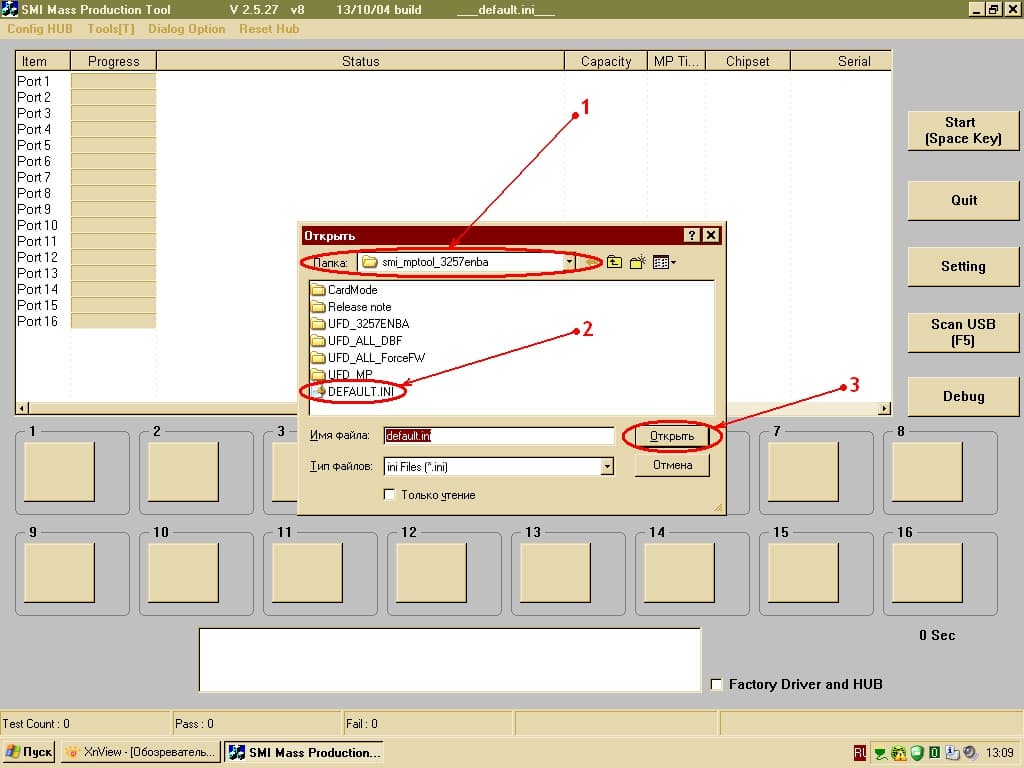This screenshot has width=1024, height=768.
Task: Open the Reset Hub menu
Action: point(269,29)
